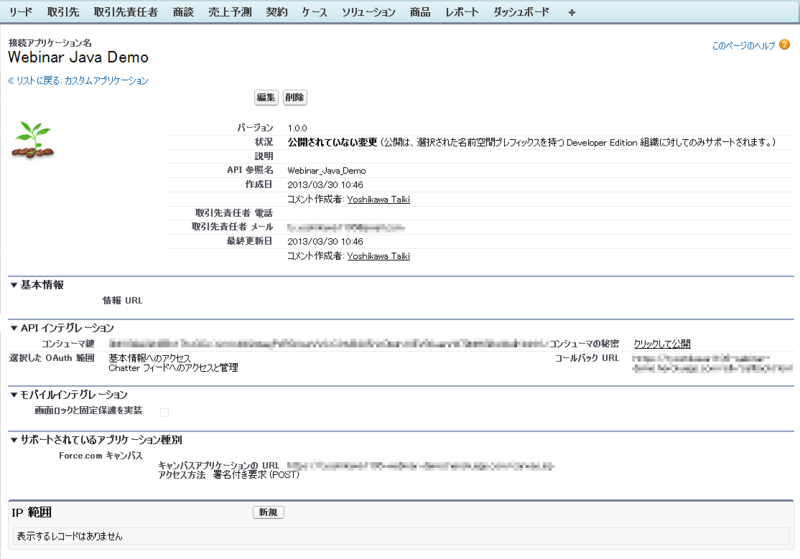The image size is (800, 559).
Task: Collapse the 基本情報 section
Action: [14, 285]
